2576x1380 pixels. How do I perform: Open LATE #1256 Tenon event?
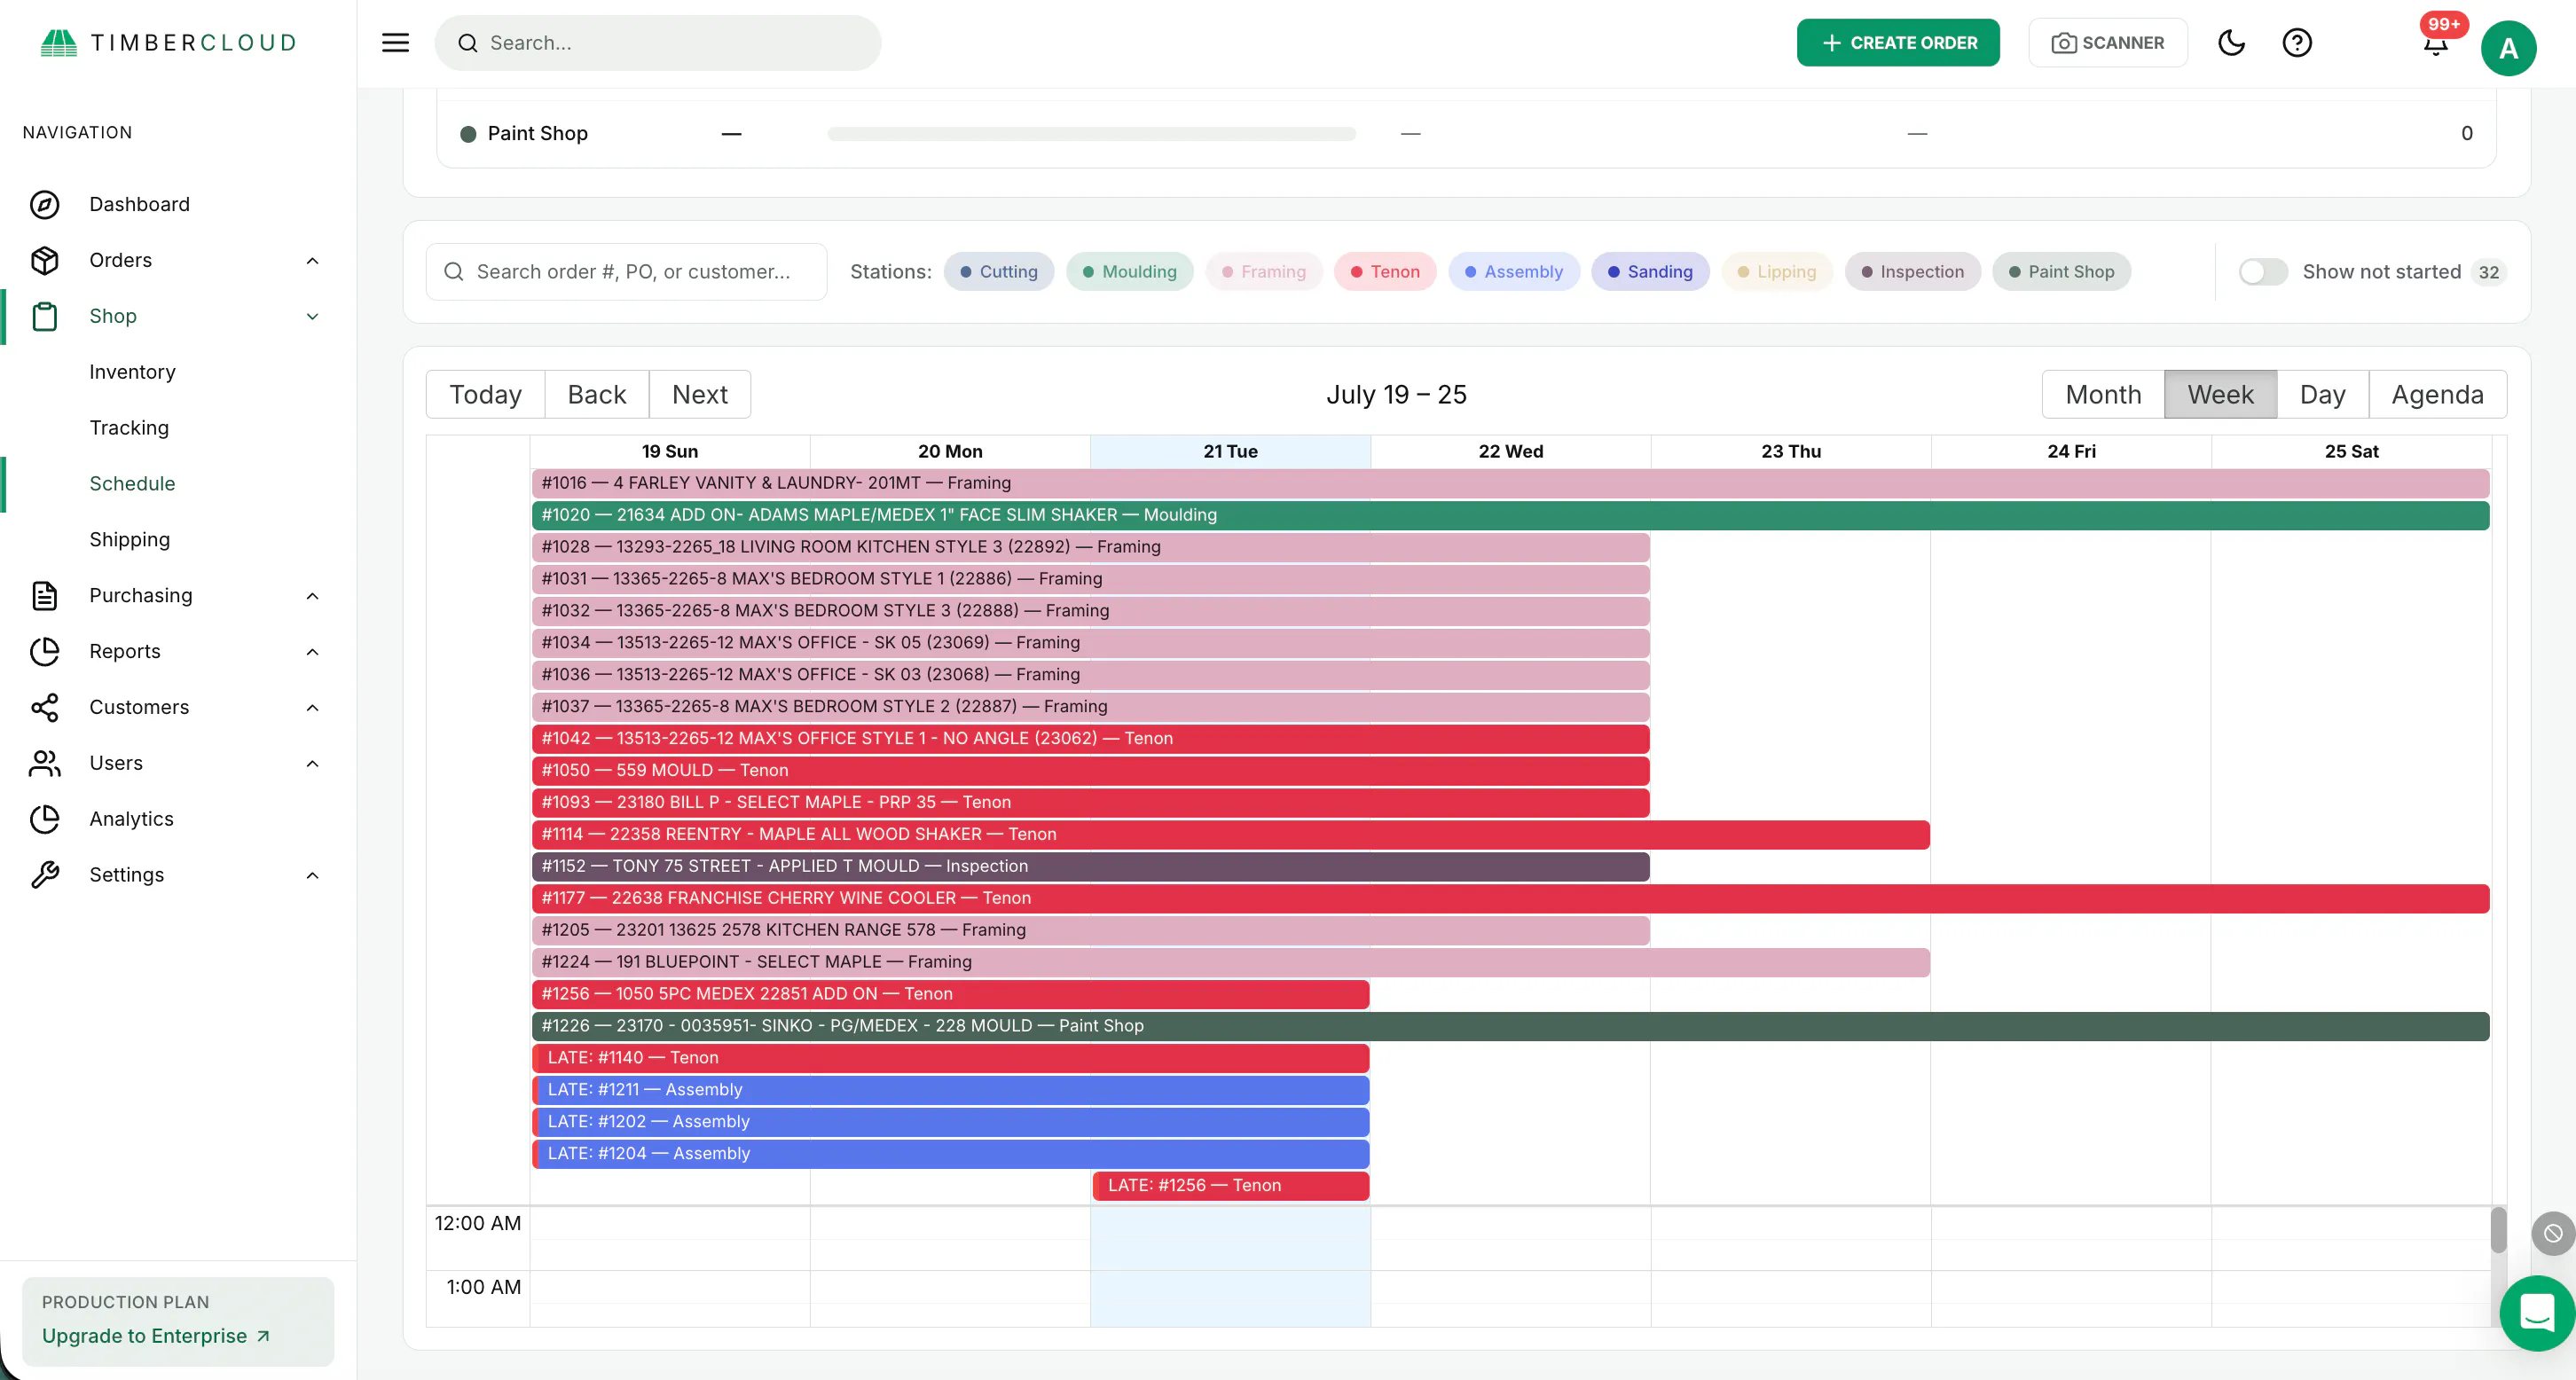click(x=1231, y=1186)
